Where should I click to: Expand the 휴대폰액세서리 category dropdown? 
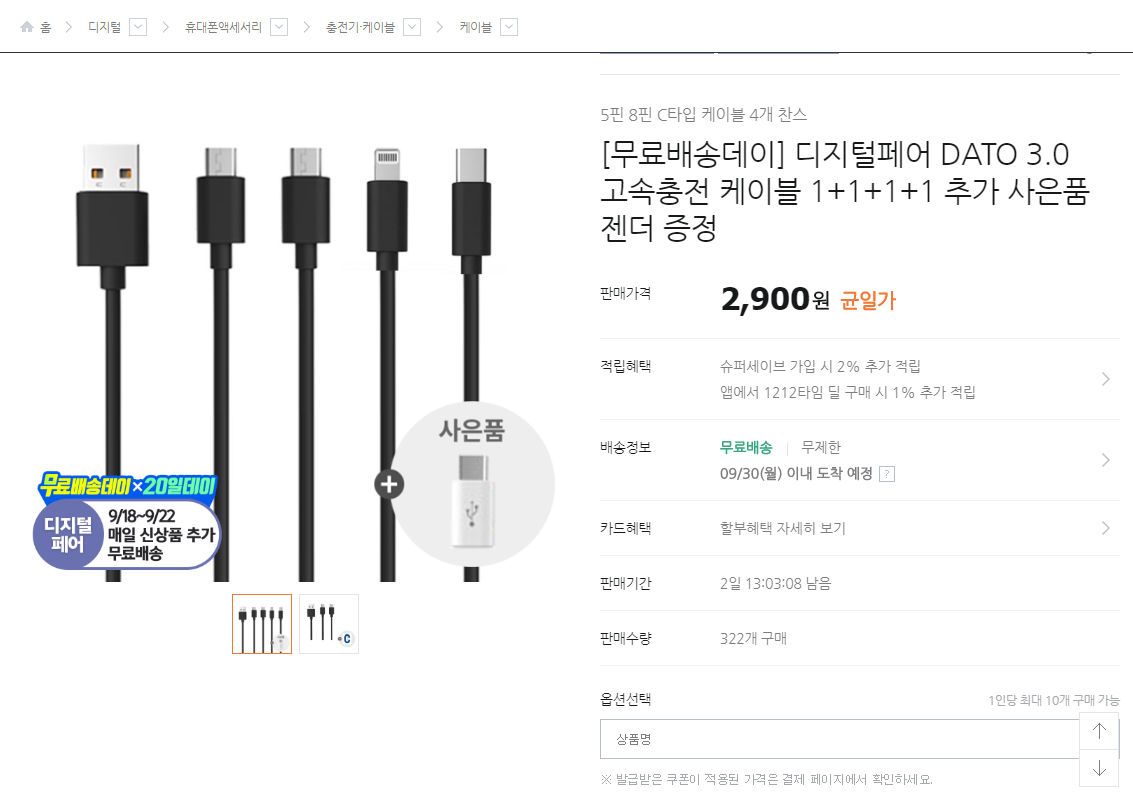pos(279,27)
